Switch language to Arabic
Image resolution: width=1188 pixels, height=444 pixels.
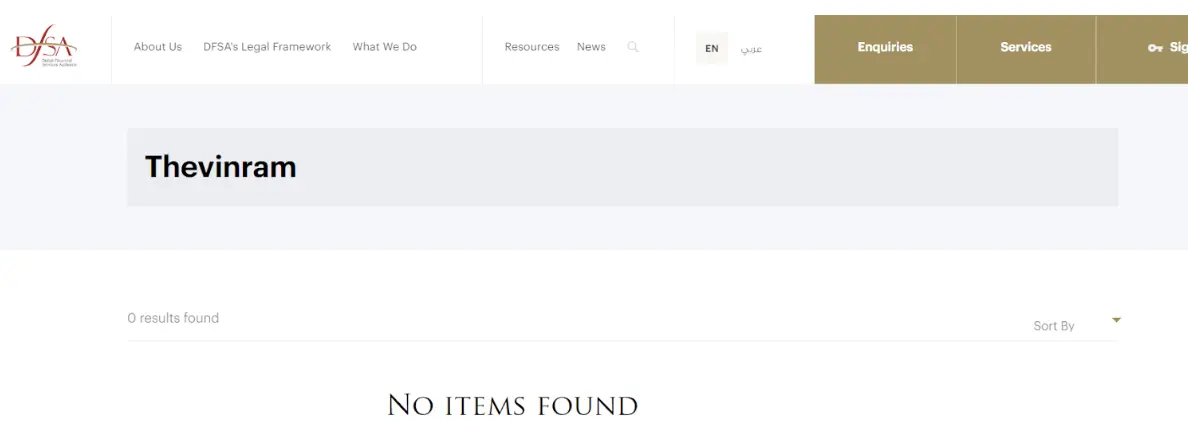pyautogui.click(x=751, y=48)
